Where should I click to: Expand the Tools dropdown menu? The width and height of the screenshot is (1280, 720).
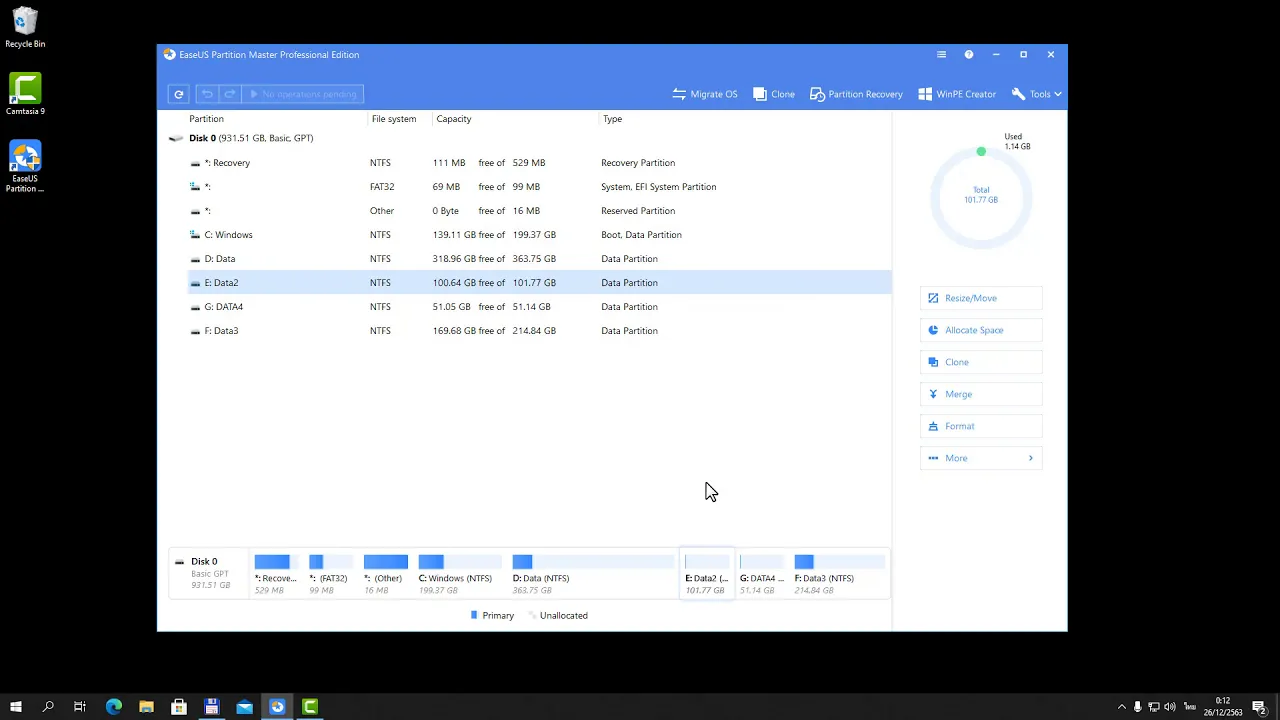click(x=1036, y=94)
